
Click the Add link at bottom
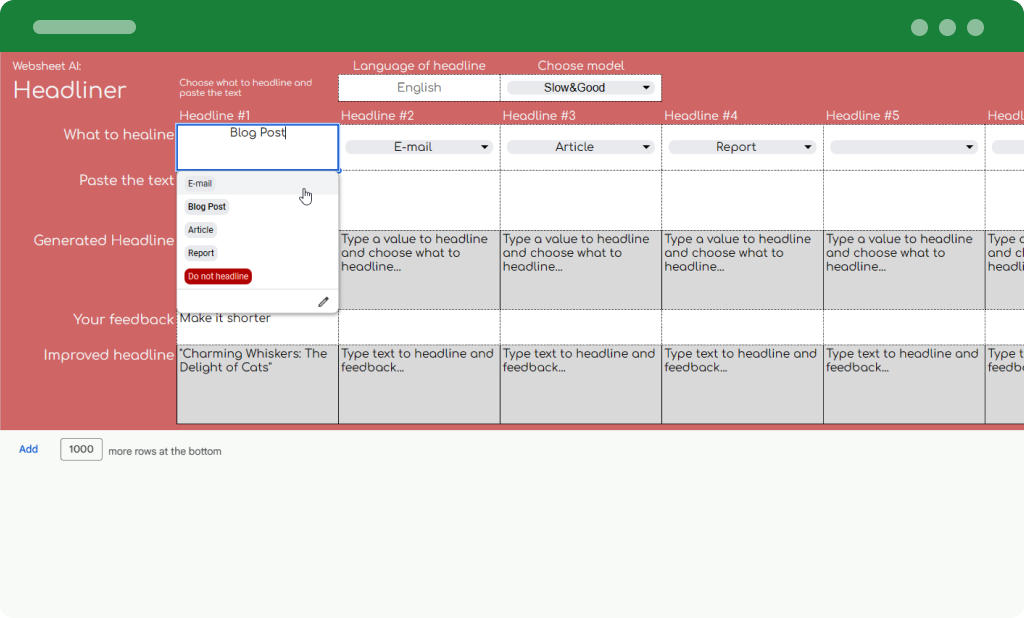(x=28, y=450)
